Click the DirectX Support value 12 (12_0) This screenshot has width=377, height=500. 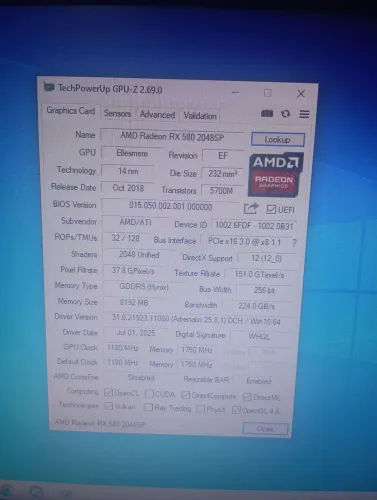tap(266, 258)
